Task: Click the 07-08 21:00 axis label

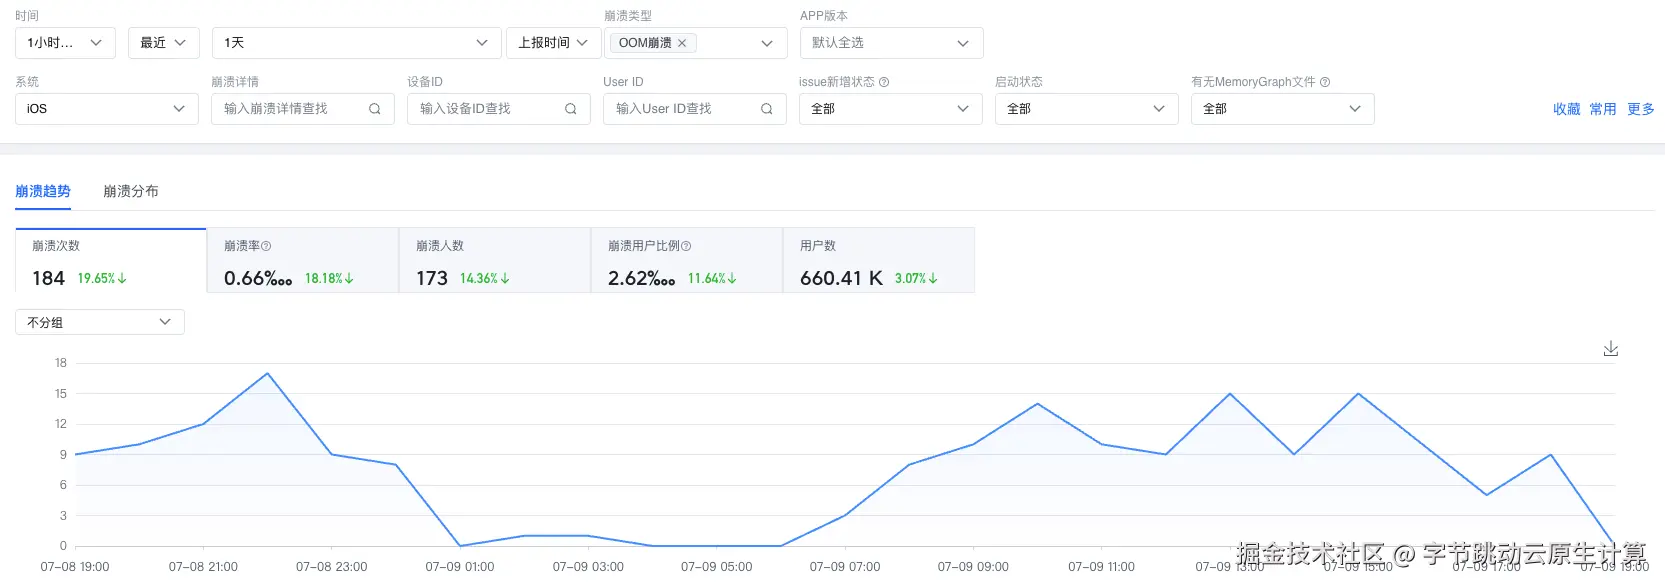Action: [x=203, y=567]
